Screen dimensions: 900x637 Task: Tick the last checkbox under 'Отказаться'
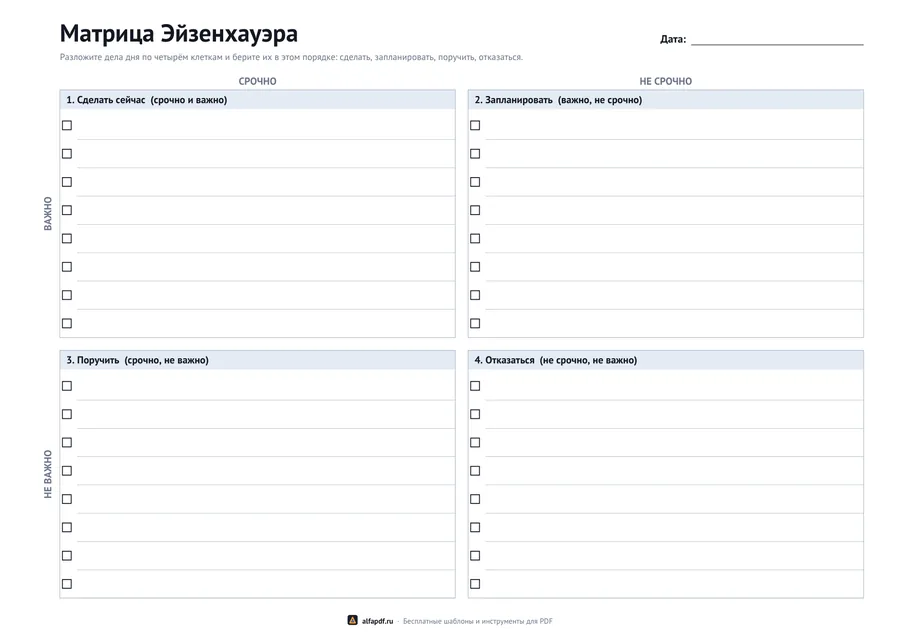tap(475, 584)
